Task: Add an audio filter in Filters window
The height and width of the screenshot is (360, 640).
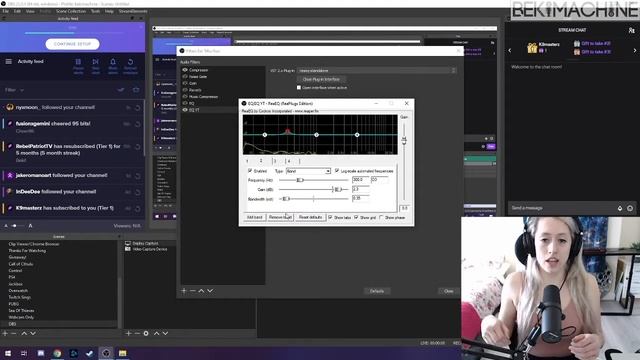Action: pos(184,291)
